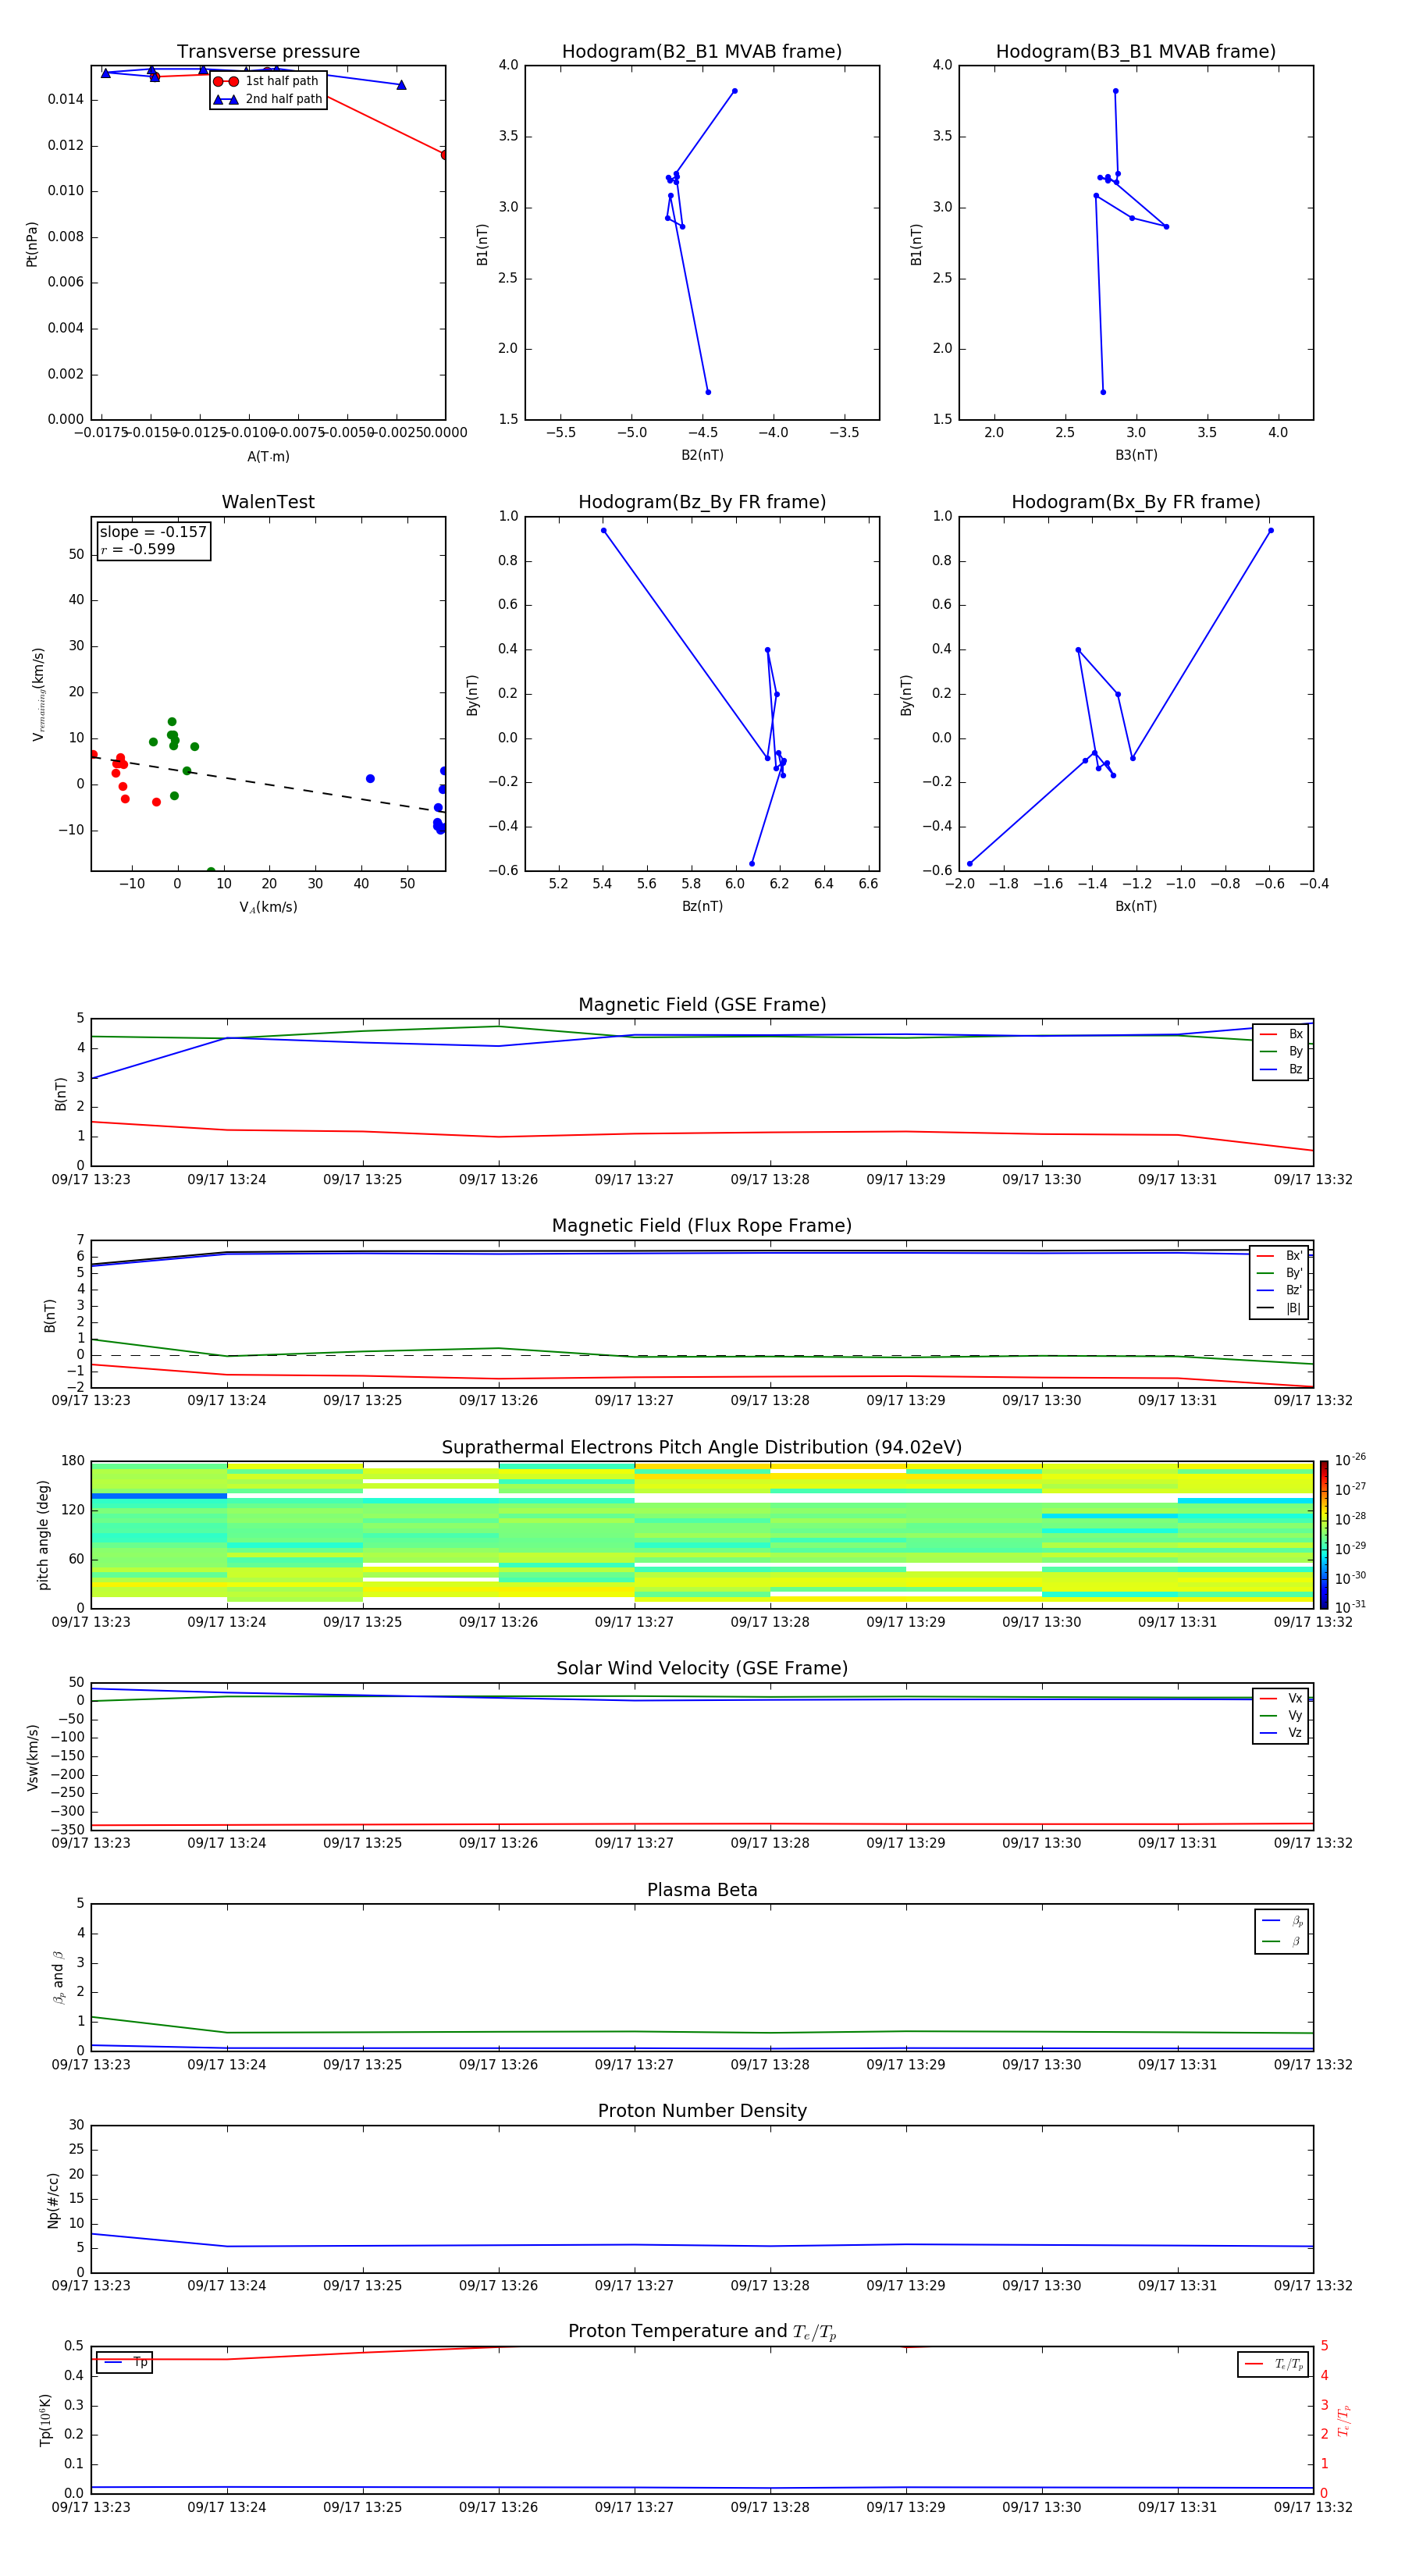Click the 'Vz' legend entry in velocity plot
Viewport: 1405px width, 2576px height.
pos(1281,1733)
